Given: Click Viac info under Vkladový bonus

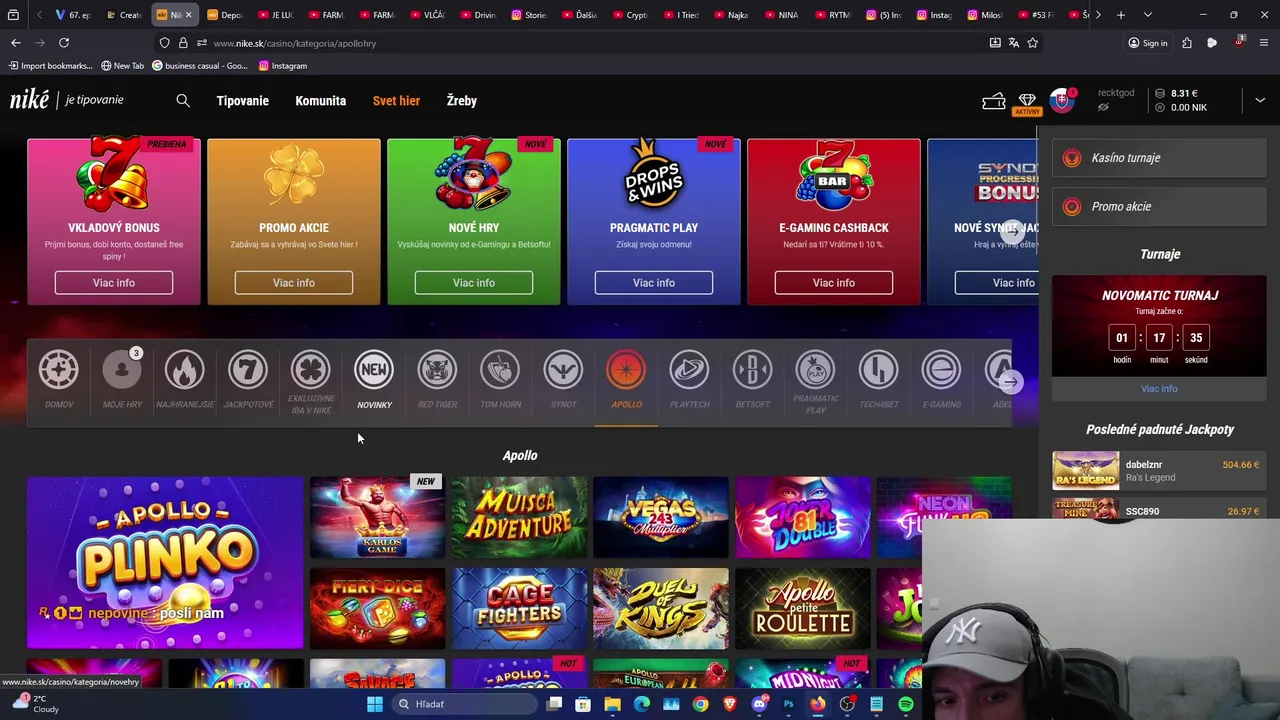Looking at the screenshot, I should [x=114, y=283].
